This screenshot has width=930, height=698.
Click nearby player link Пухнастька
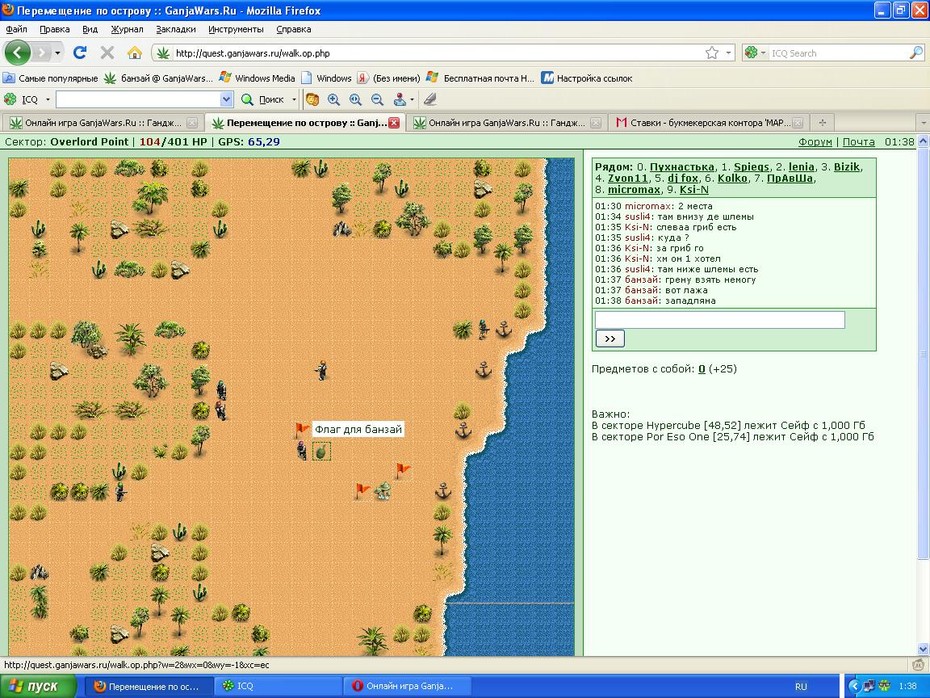coord(682,167)
